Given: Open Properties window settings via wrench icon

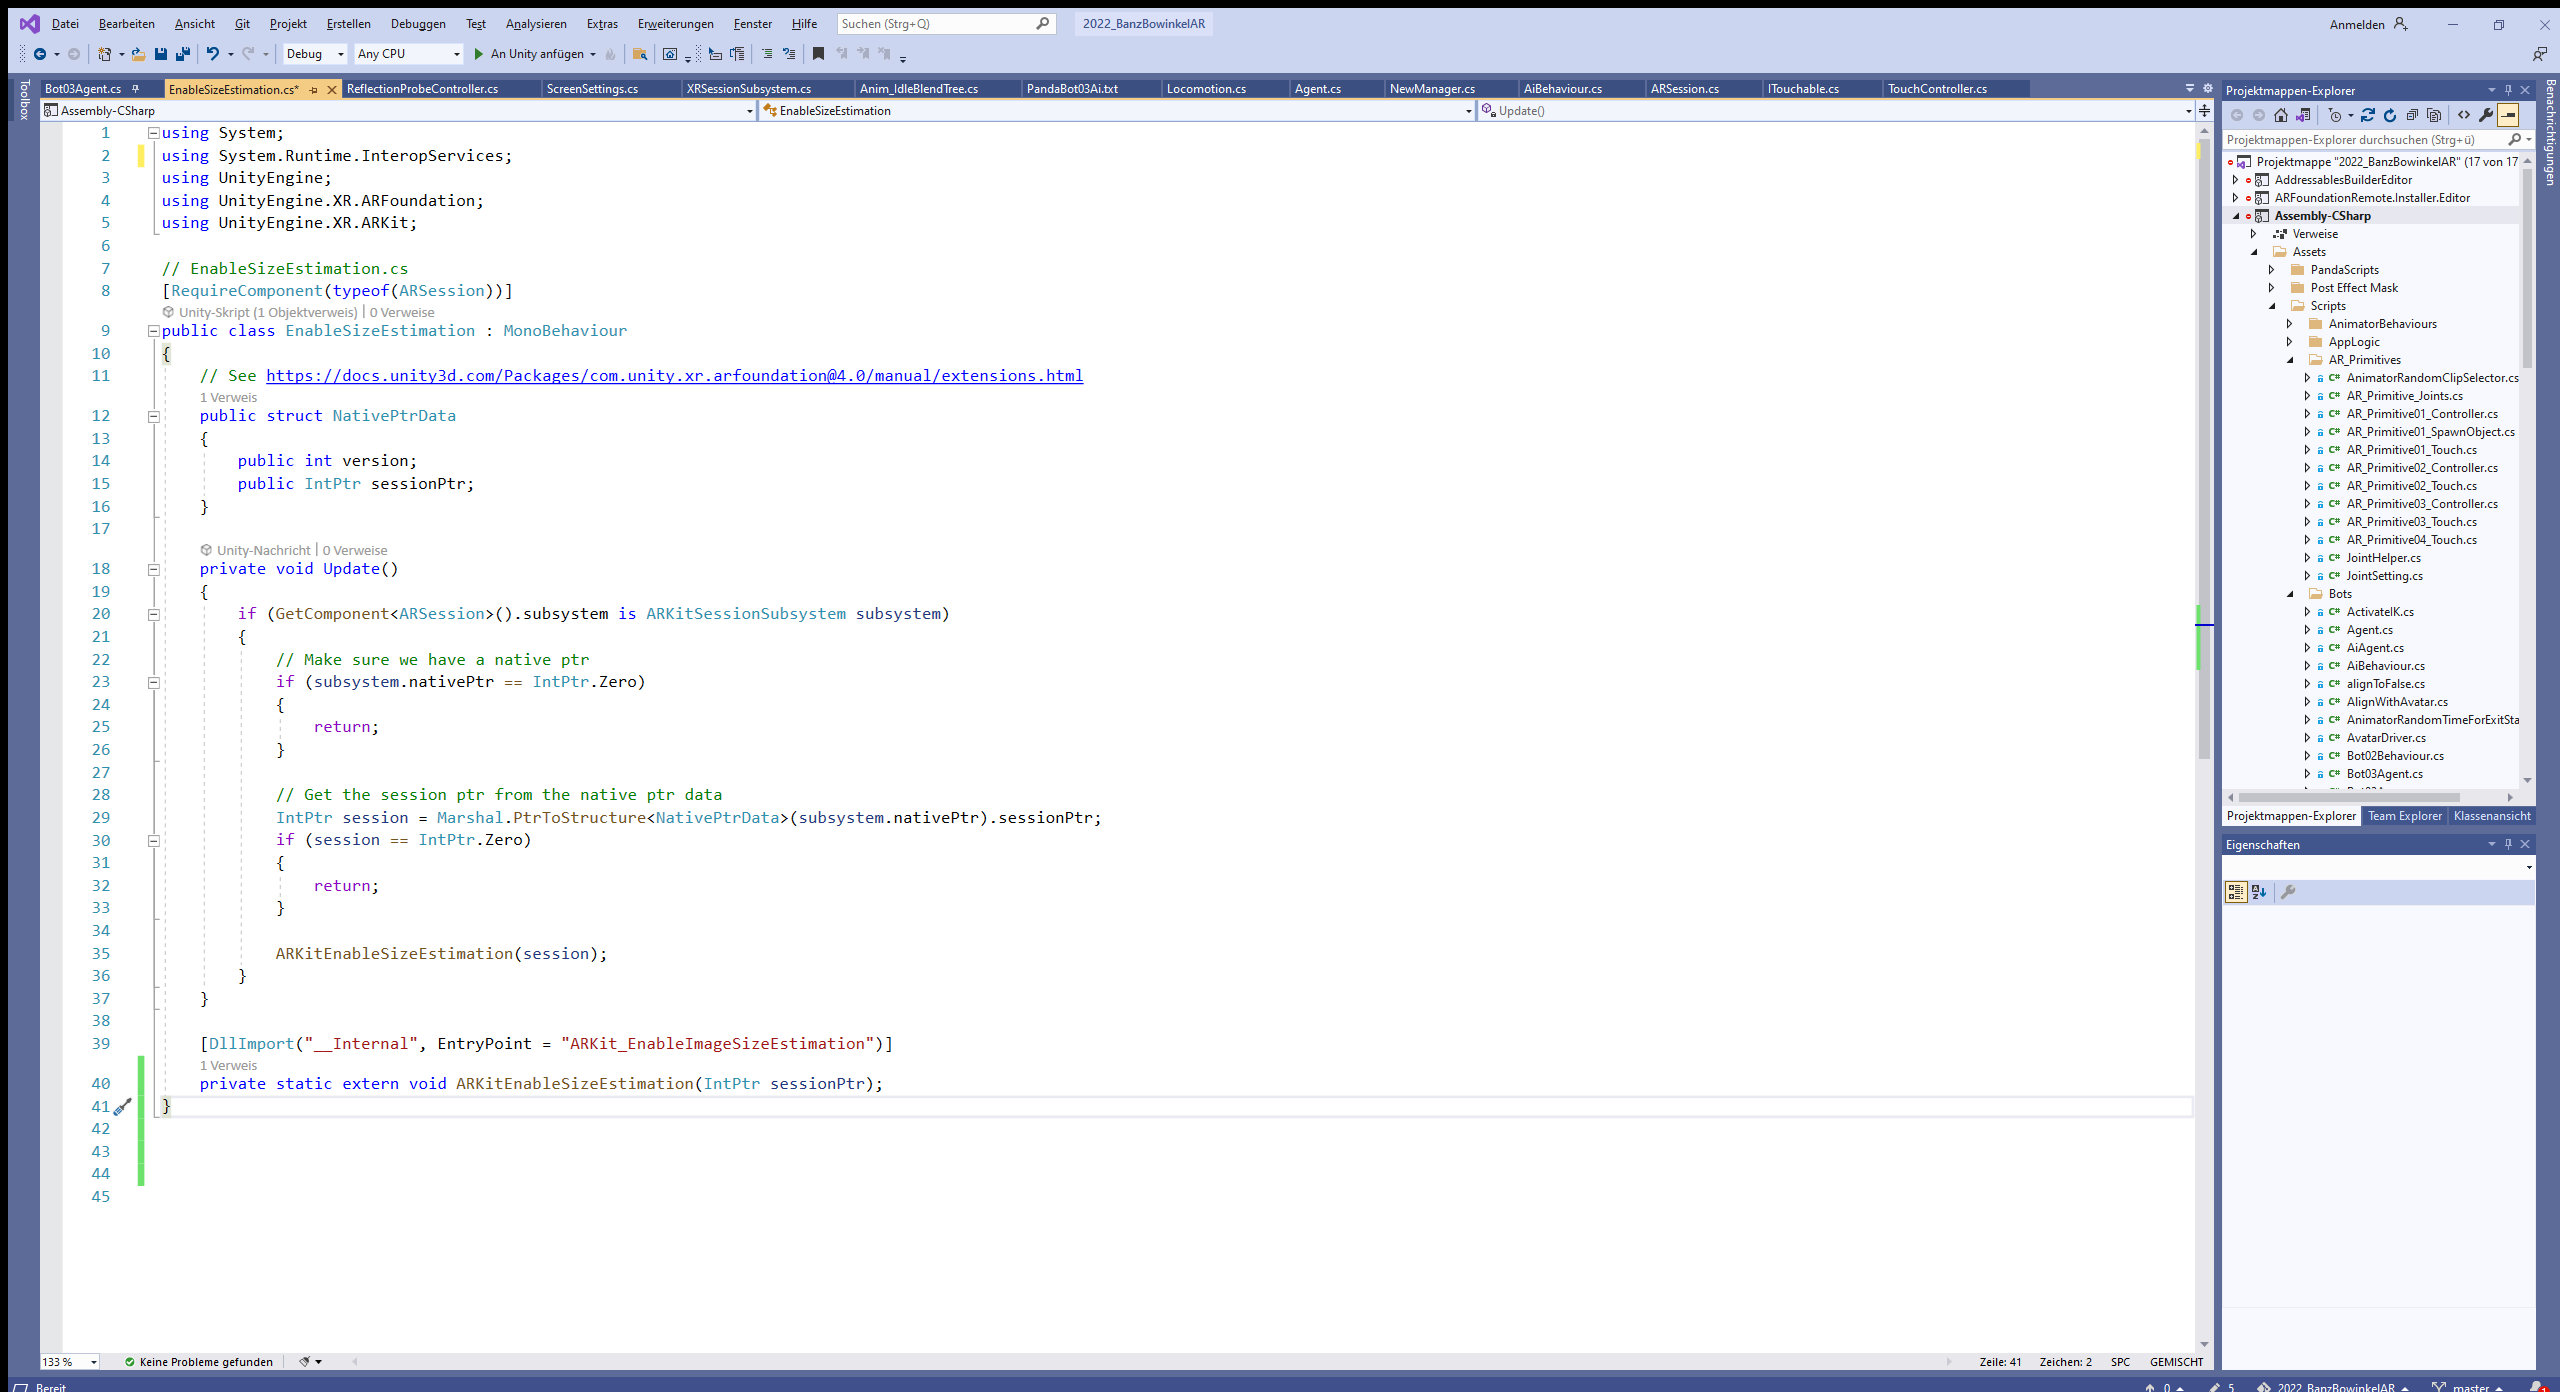Looking at the screenshot, I should coord(2289,892).
